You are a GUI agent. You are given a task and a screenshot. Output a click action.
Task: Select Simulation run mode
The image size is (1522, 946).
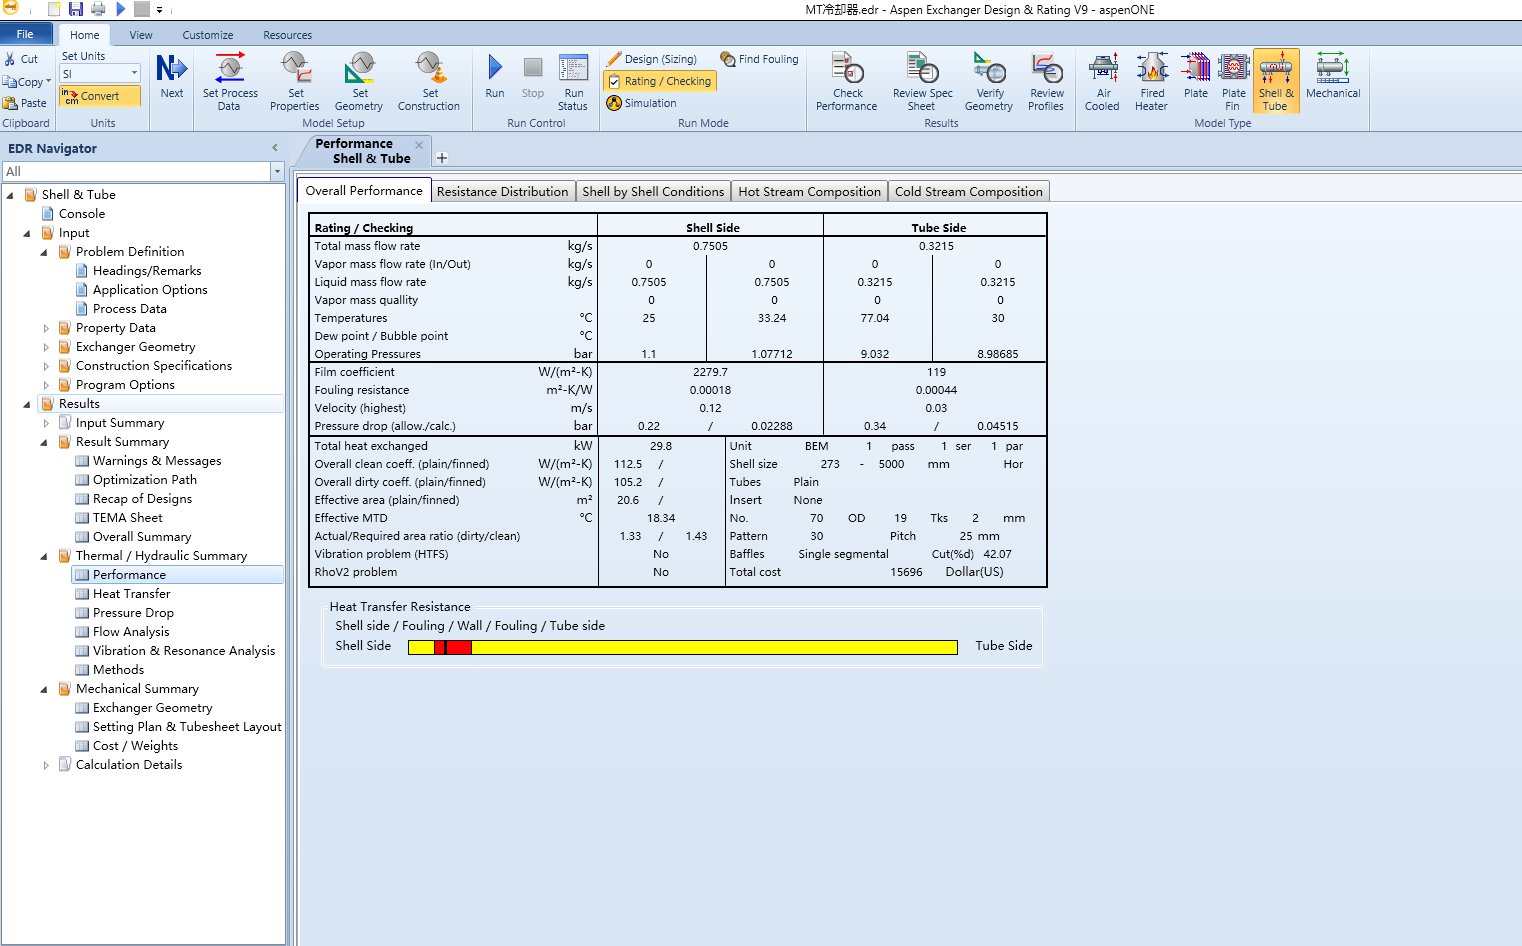(x=642, y=103)
